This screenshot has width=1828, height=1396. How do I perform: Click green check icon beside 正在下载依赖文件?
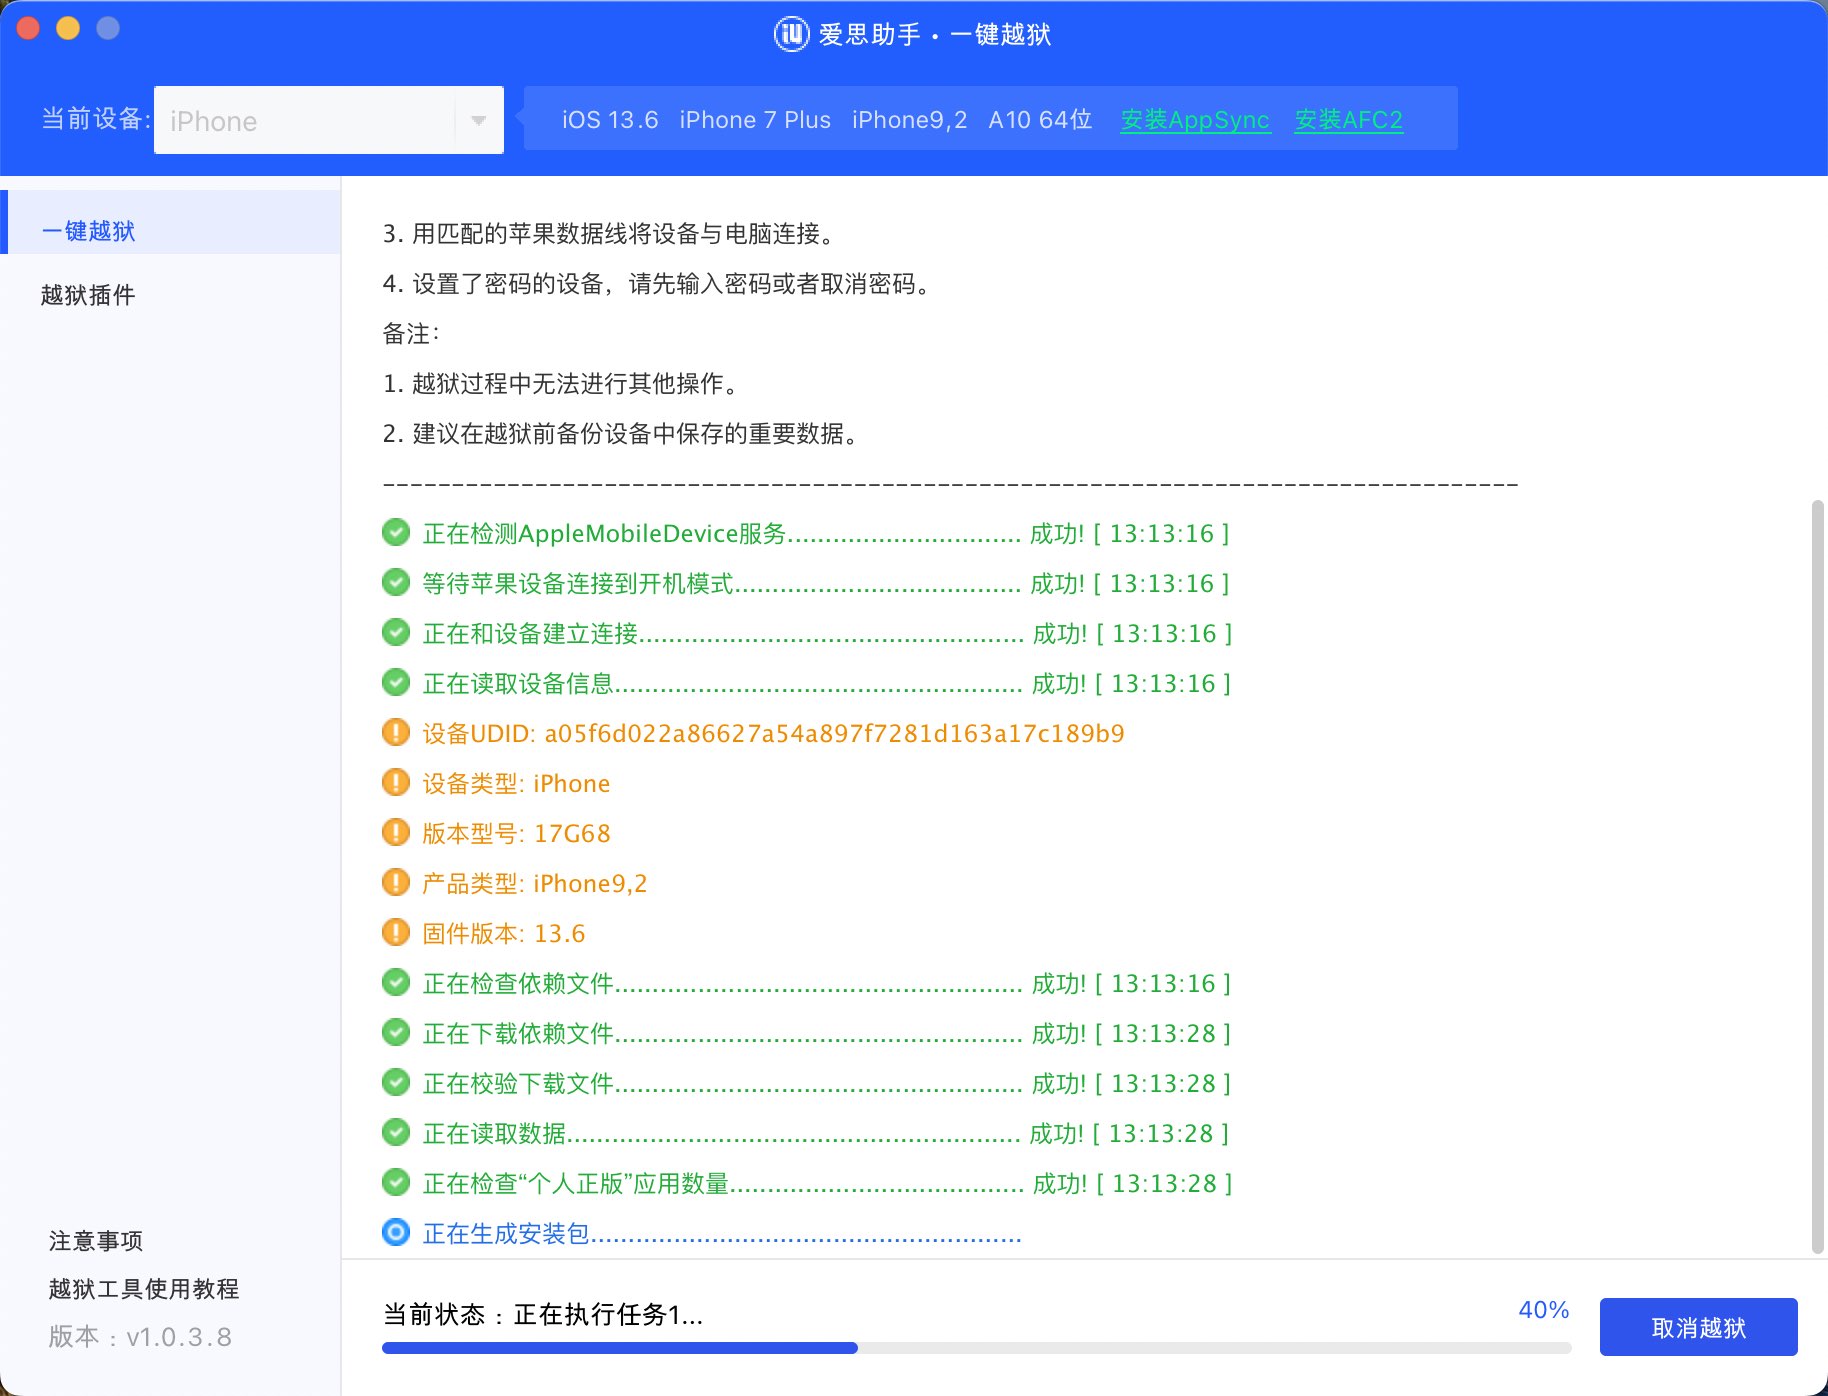396,1032
